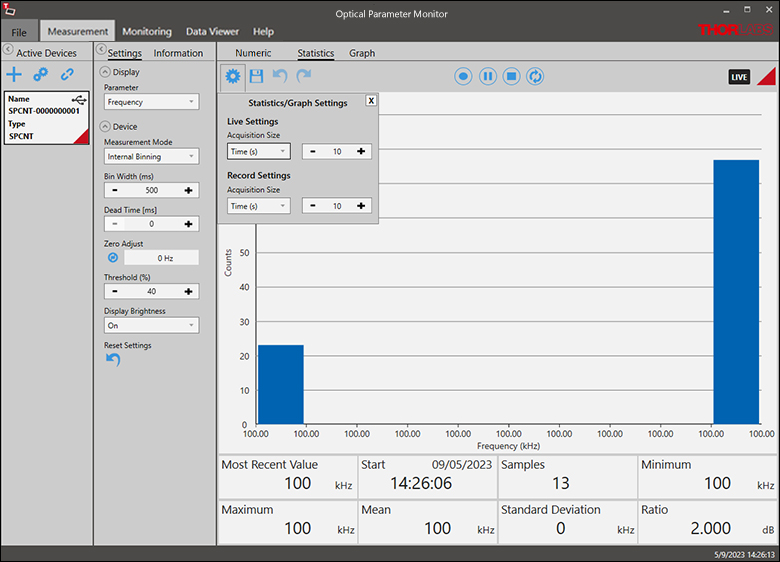Click the Reset Settings undo arrow
The height and width of the screenshot is (562, 780).
tap(113, 359)
